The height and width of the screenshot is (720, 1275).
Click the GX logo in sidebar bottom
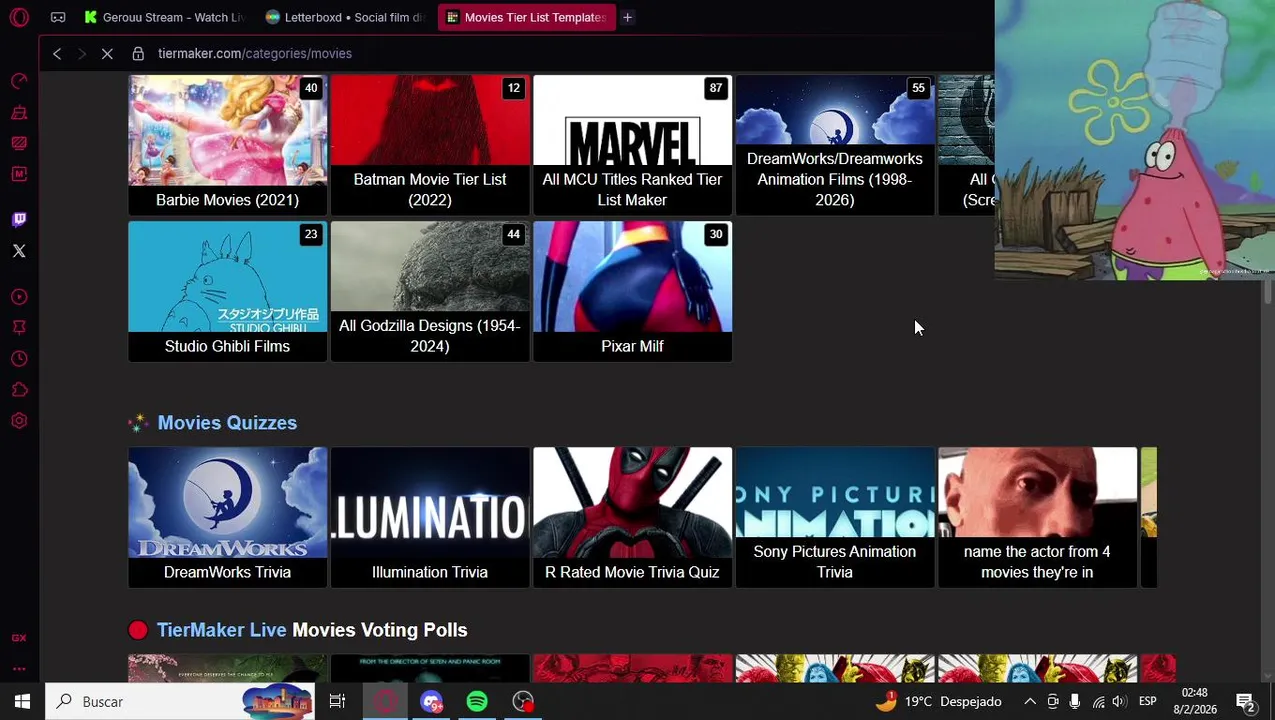point(19,638)
